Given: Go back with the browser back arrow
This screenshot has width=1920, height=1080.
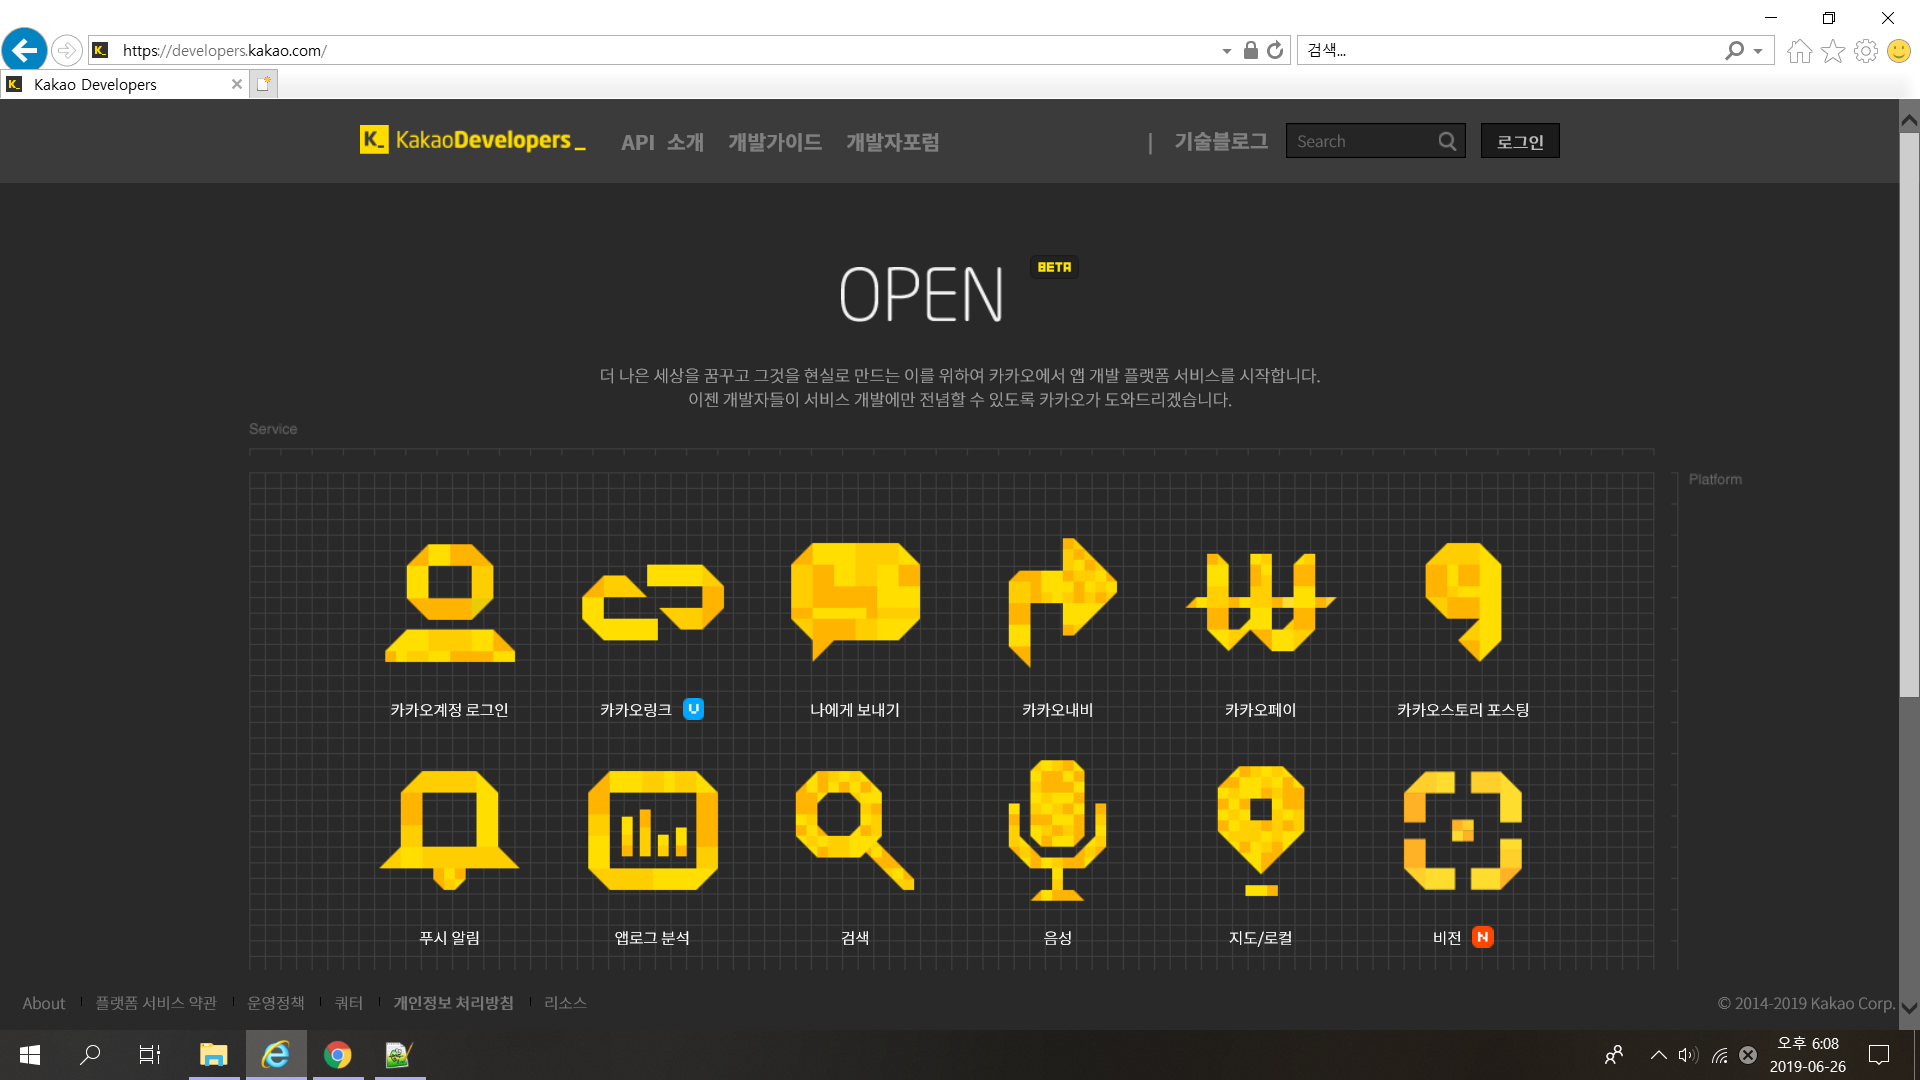Looking at the screenshot, I should click(24, 49).
